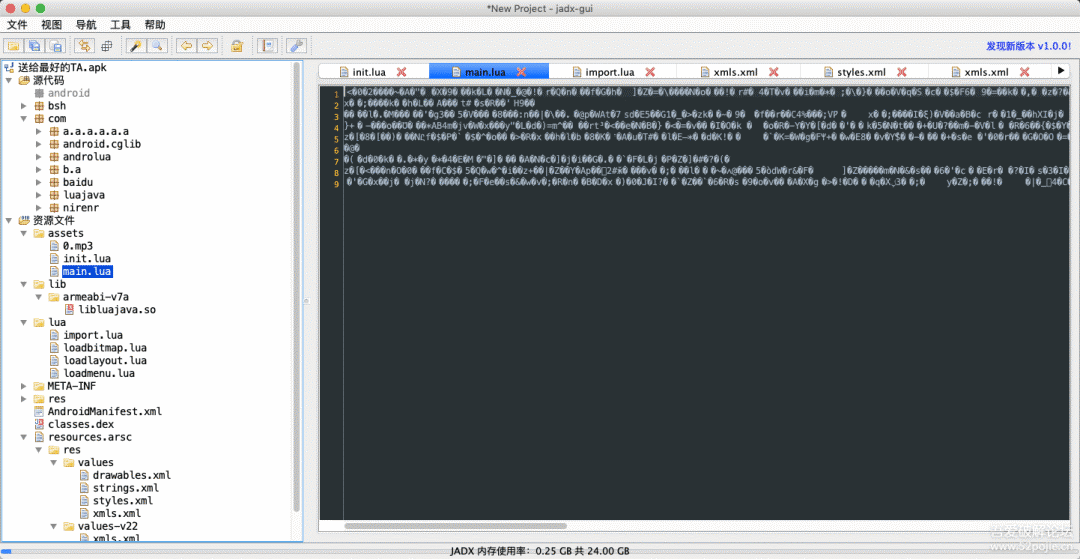Switch to the init.lua tab
Image resolution: width=1080 pixels, height=559 pixels.
point(368,72)
